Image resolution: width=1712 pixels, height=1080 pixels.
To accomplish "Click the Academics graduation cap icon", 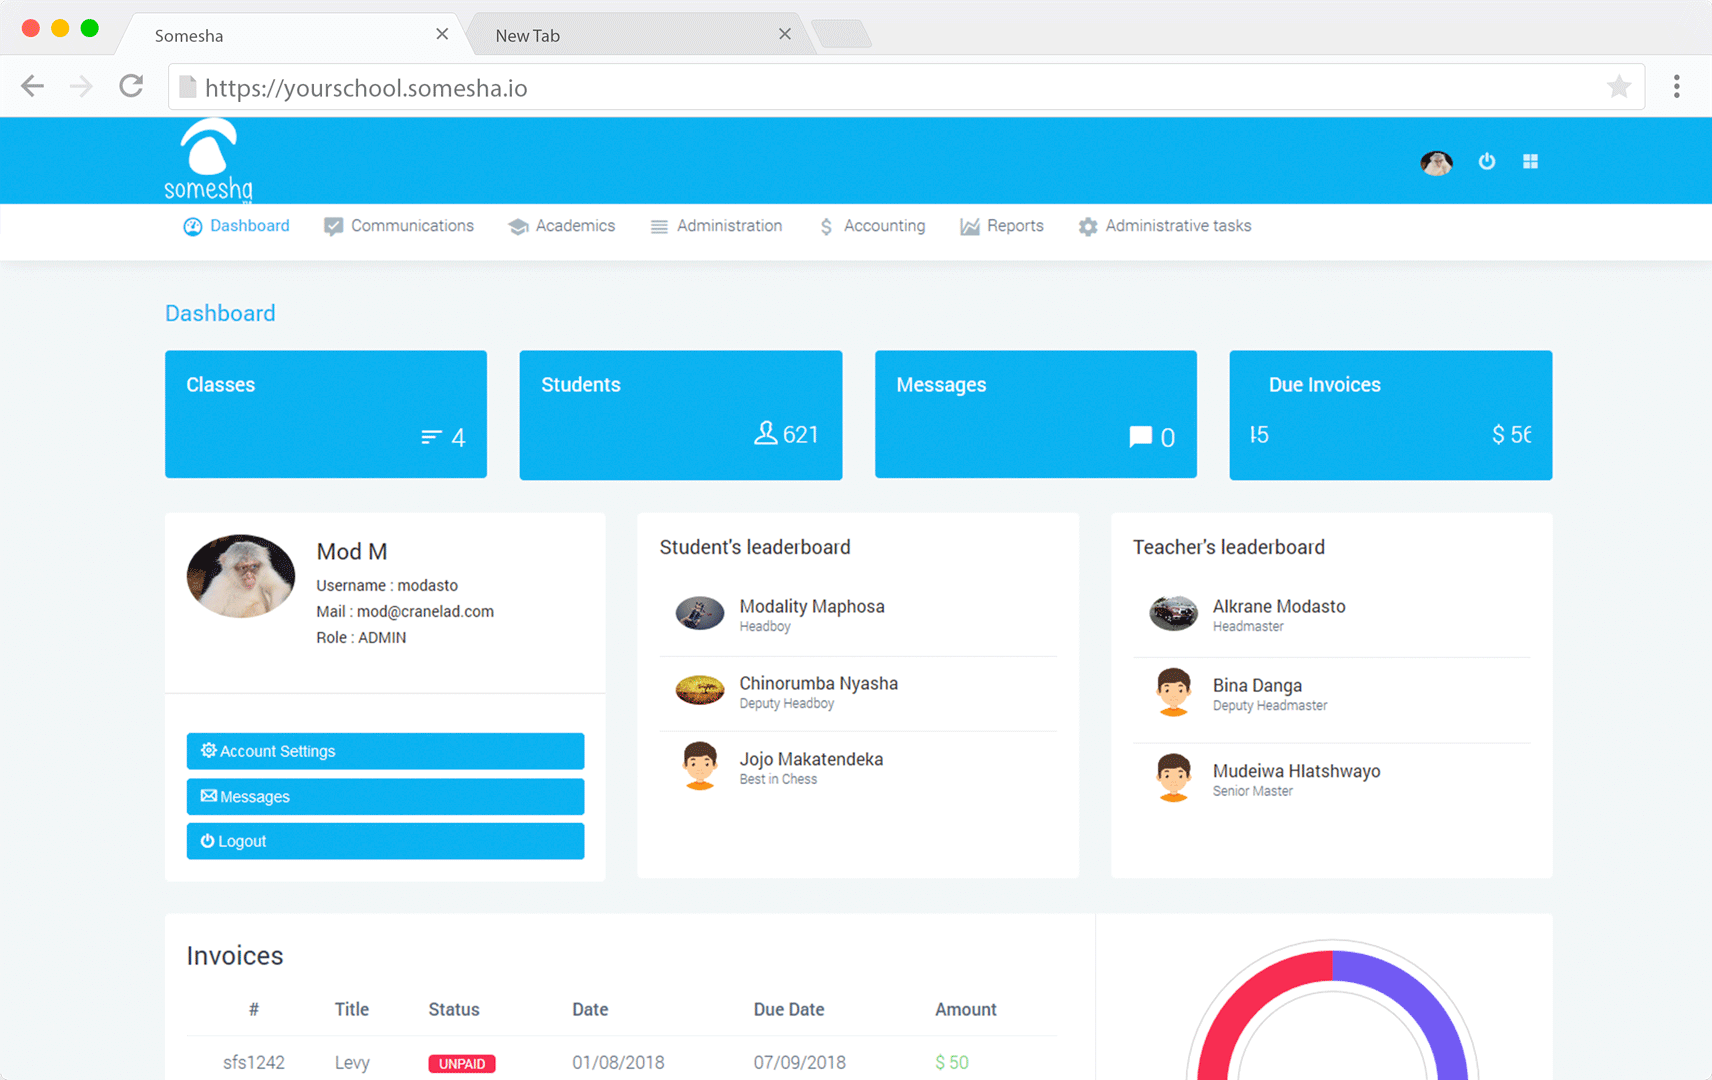I will point(518,227).
